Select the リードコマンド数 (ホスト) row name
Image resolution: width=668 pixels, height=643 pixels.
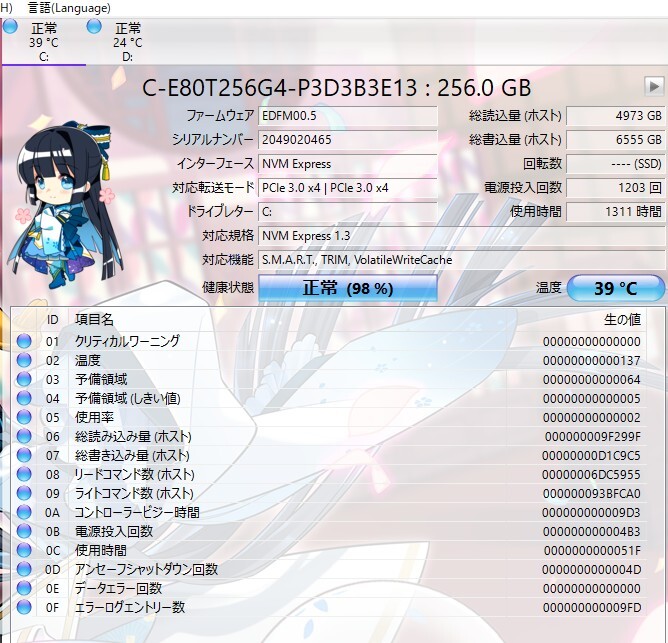click(135, 474)
